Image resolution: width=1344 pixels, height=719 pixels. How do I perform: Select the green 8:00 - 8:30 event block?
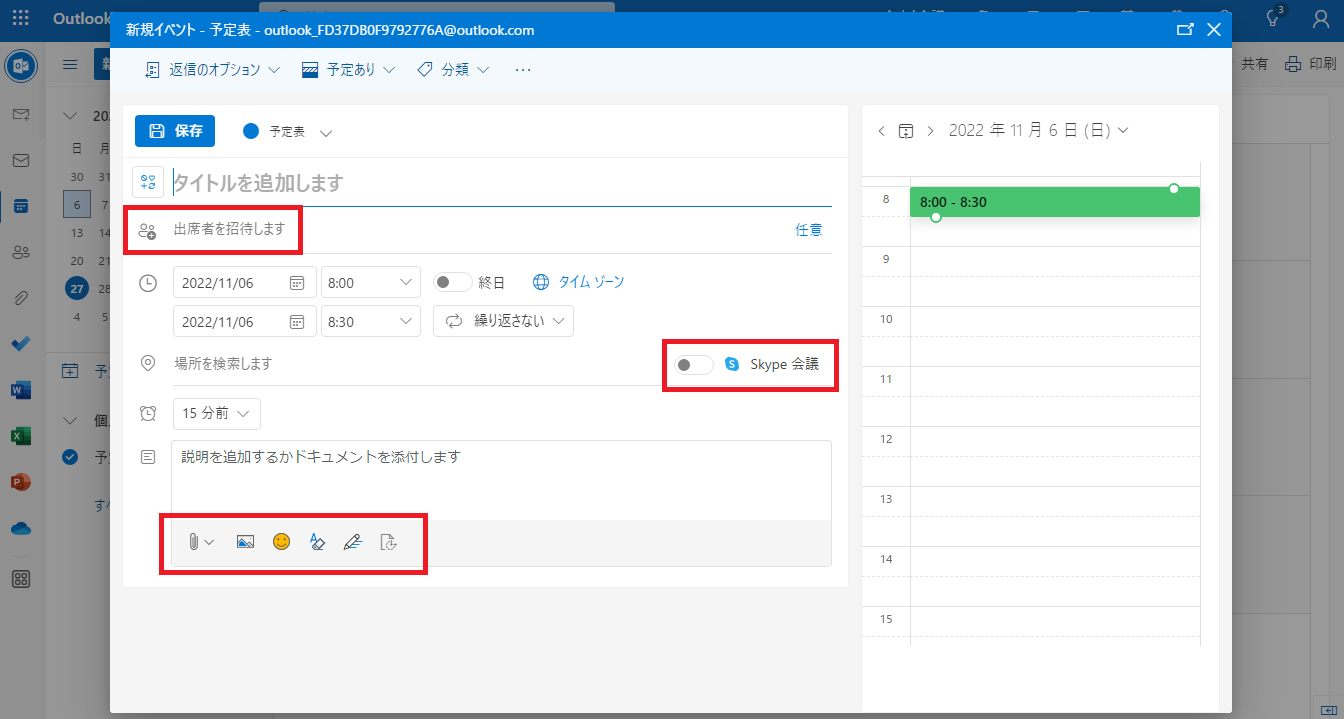1050,202
